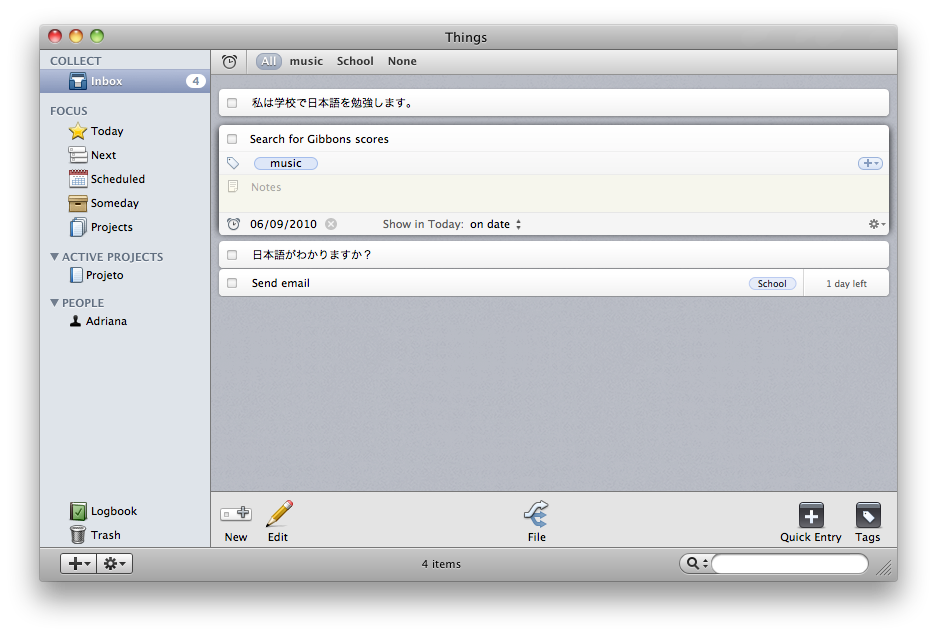The width and height of the screenshot is (937, 636).
Task: Open Adriana under People
Action: pos(106,321)
